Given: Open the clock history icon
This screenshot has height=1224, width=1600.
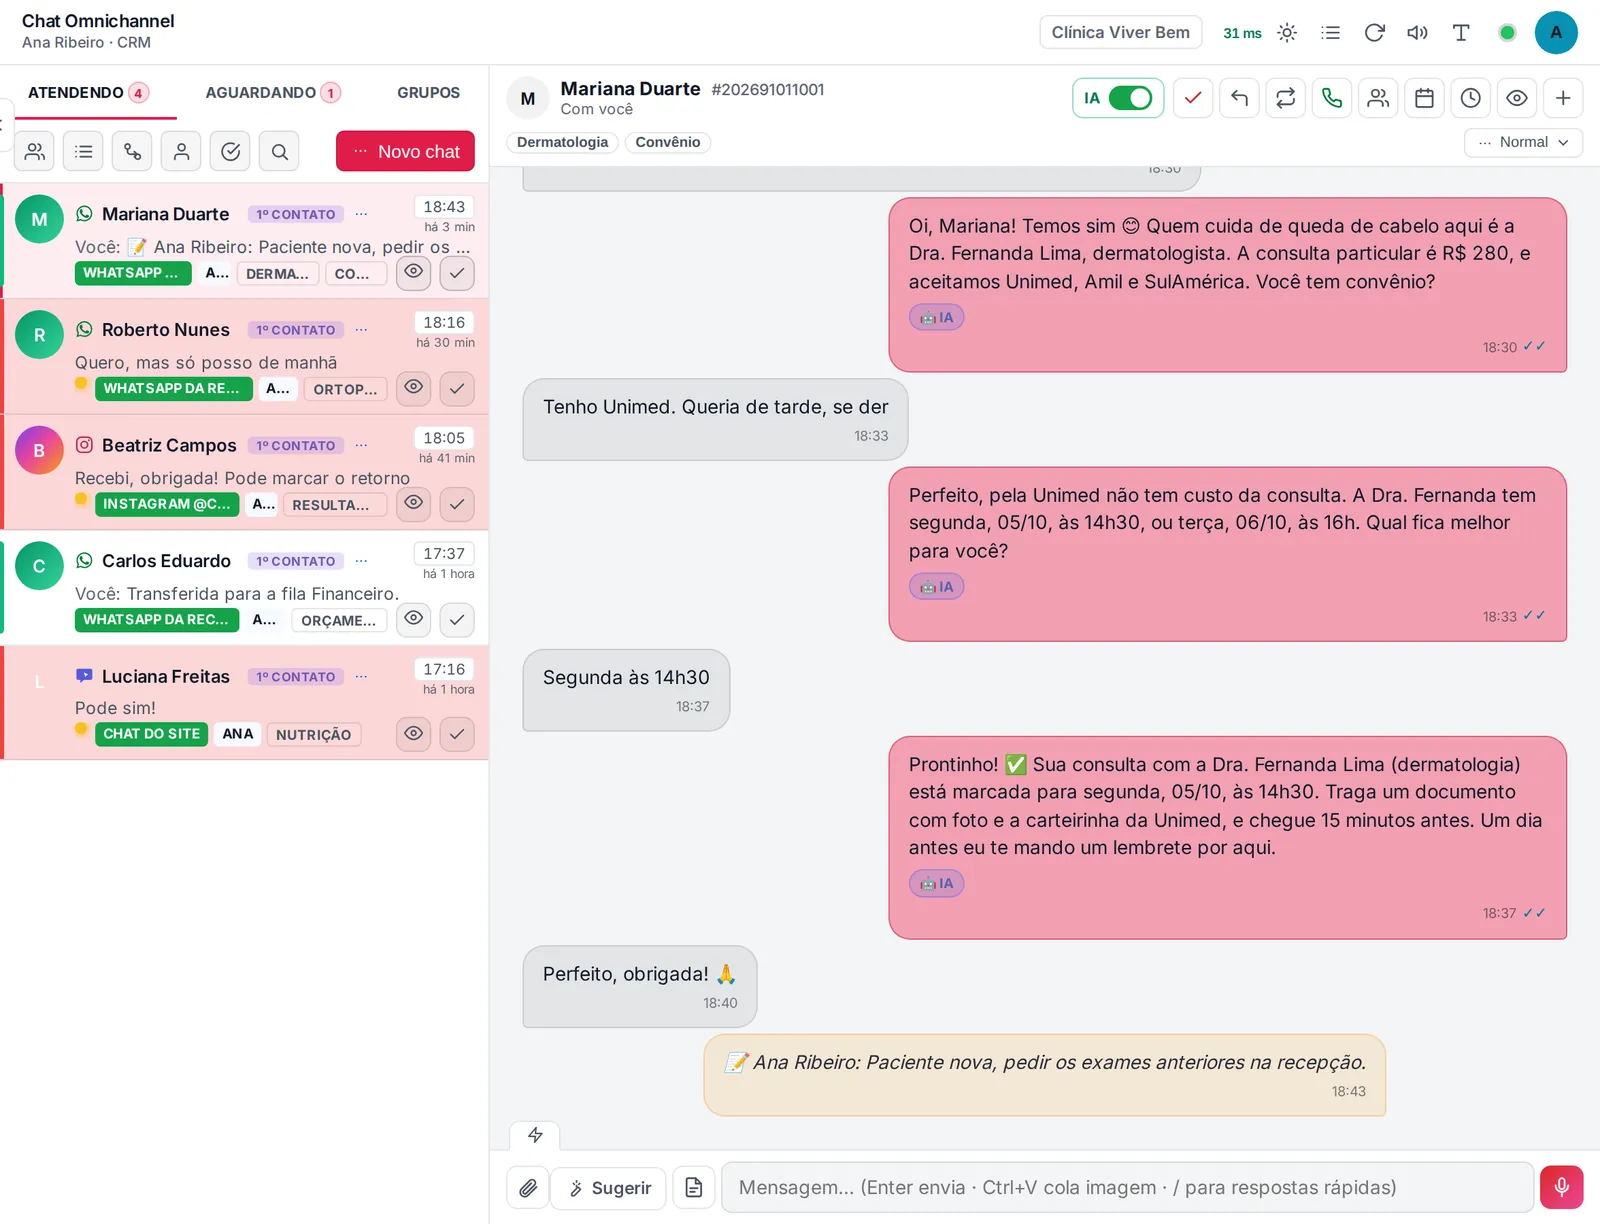Looking at the screenshot, I should [1470, 98].
